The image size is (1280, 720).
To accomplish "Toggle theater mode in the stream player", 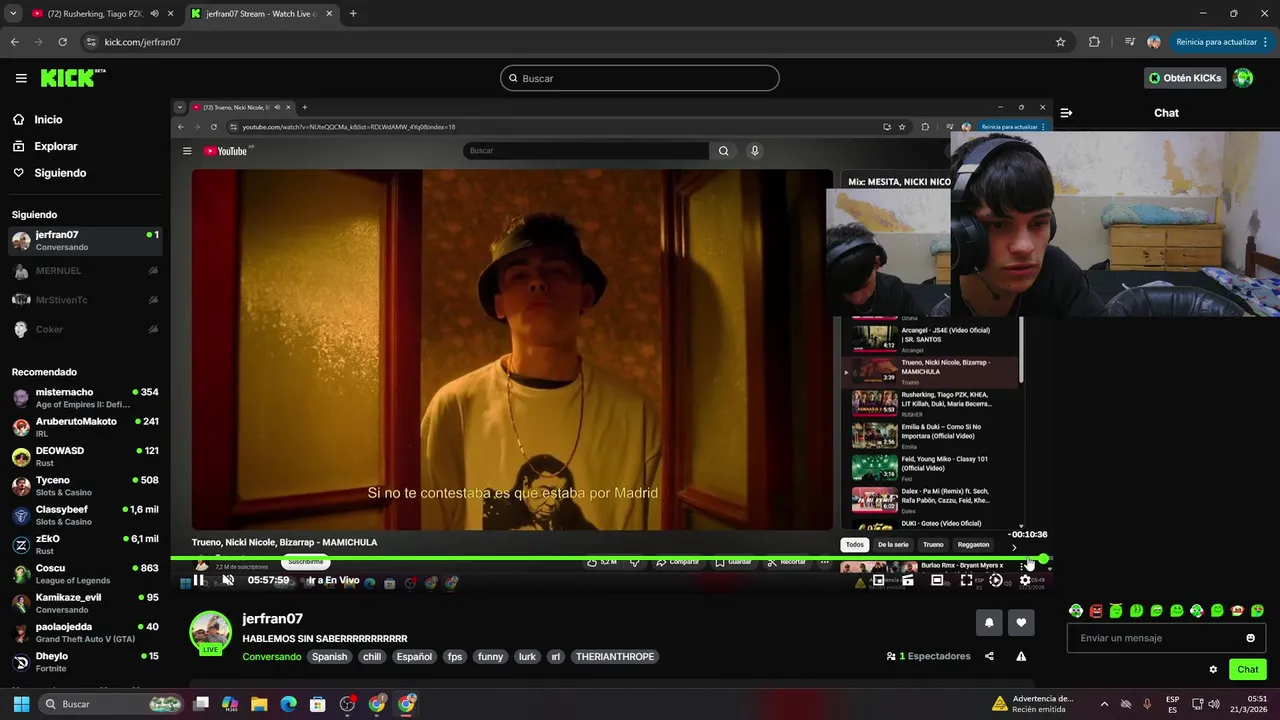I will [x=937, y=580].
